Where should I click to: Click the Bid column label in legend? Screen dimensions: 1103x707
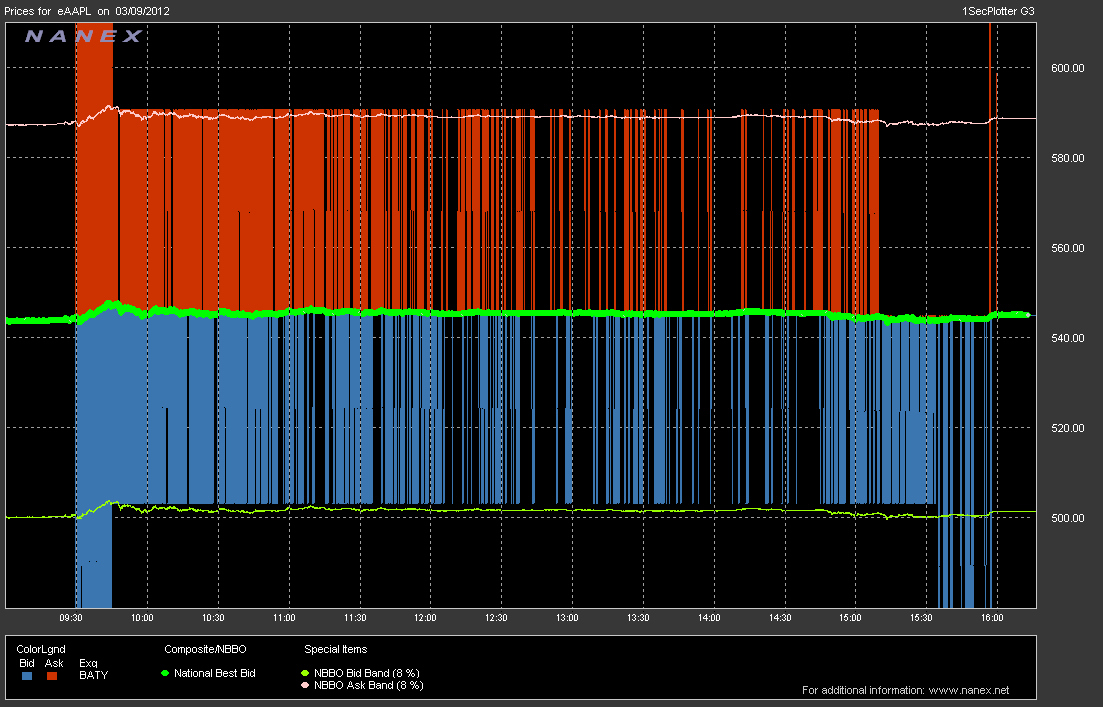click(27, 663)
